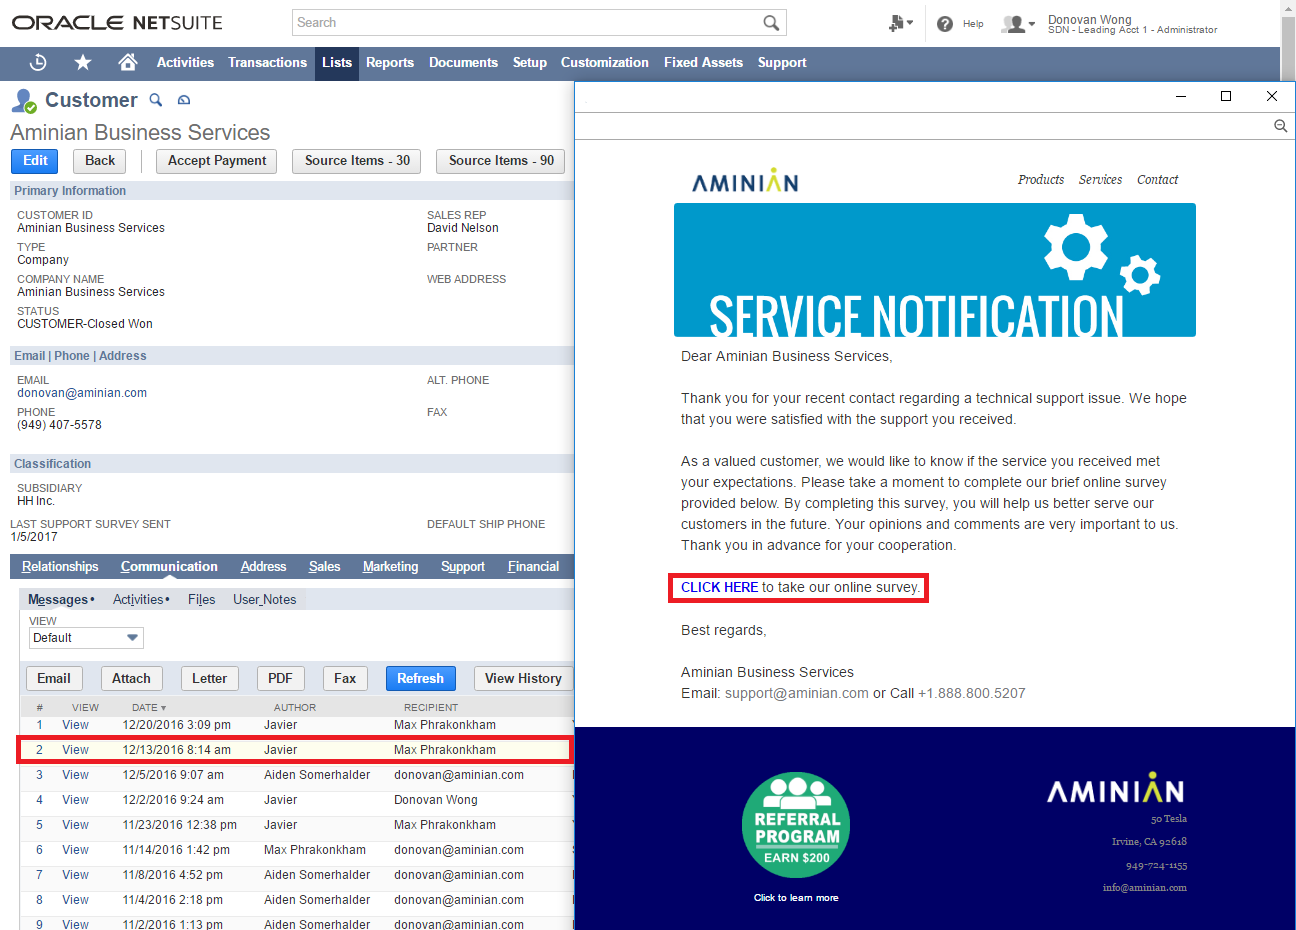The height and width of the screenshot is (930, 1296).
Task: Click the Accept Payment button
Action: point(217,161)
